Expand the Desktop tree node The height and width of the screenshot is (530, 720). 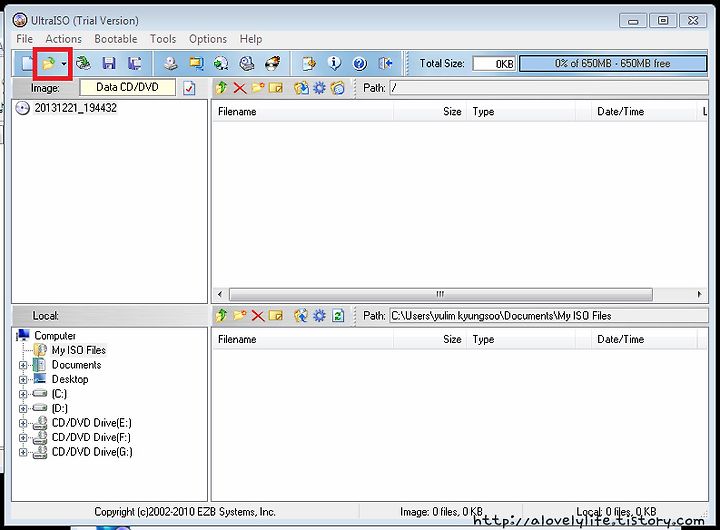tap(22, 380)
